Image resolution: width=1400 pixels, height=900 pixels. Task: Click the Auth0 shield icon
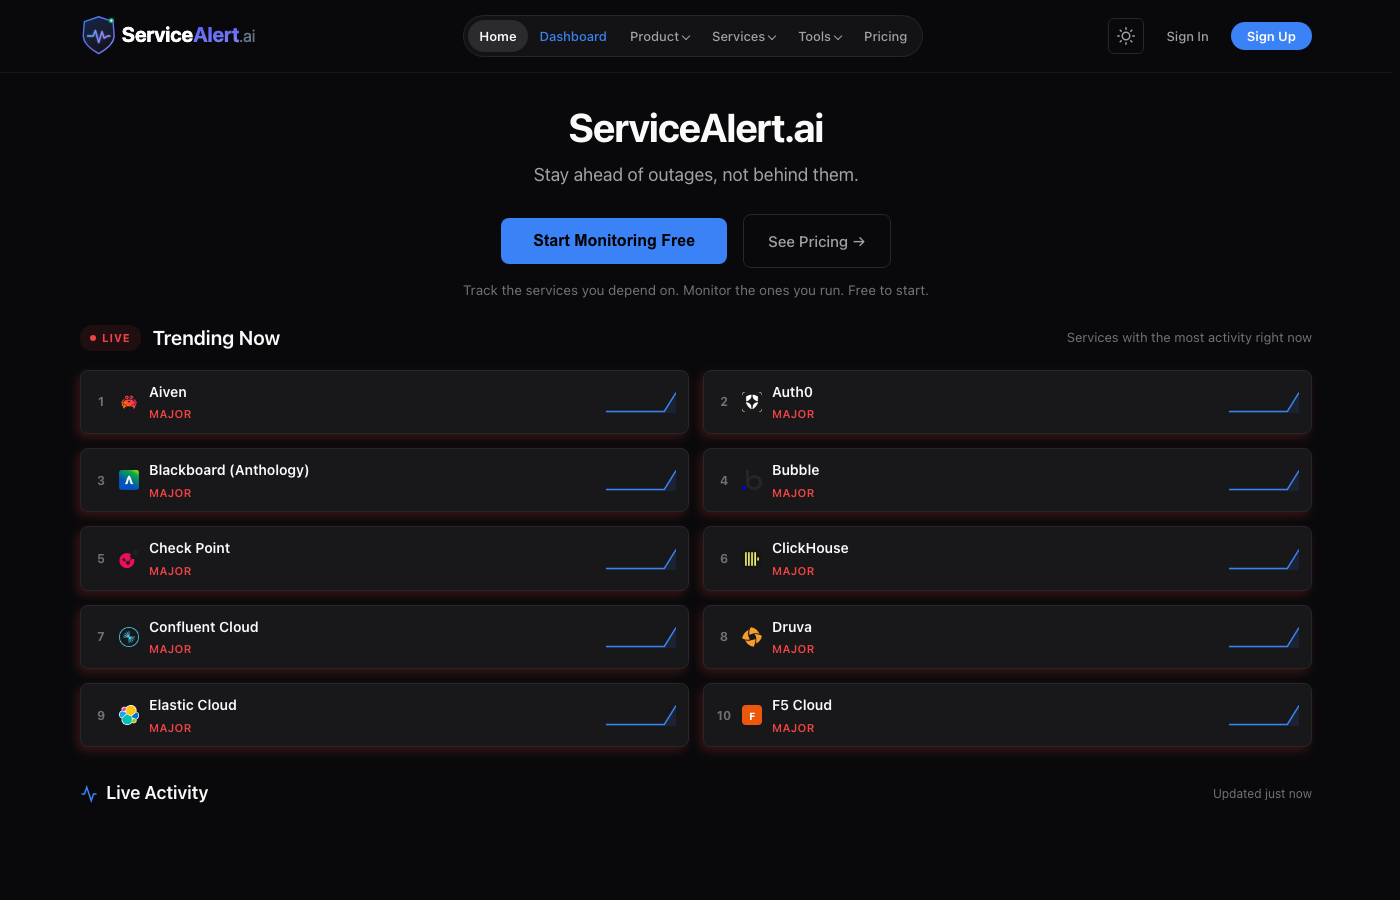tap(751, 401)
